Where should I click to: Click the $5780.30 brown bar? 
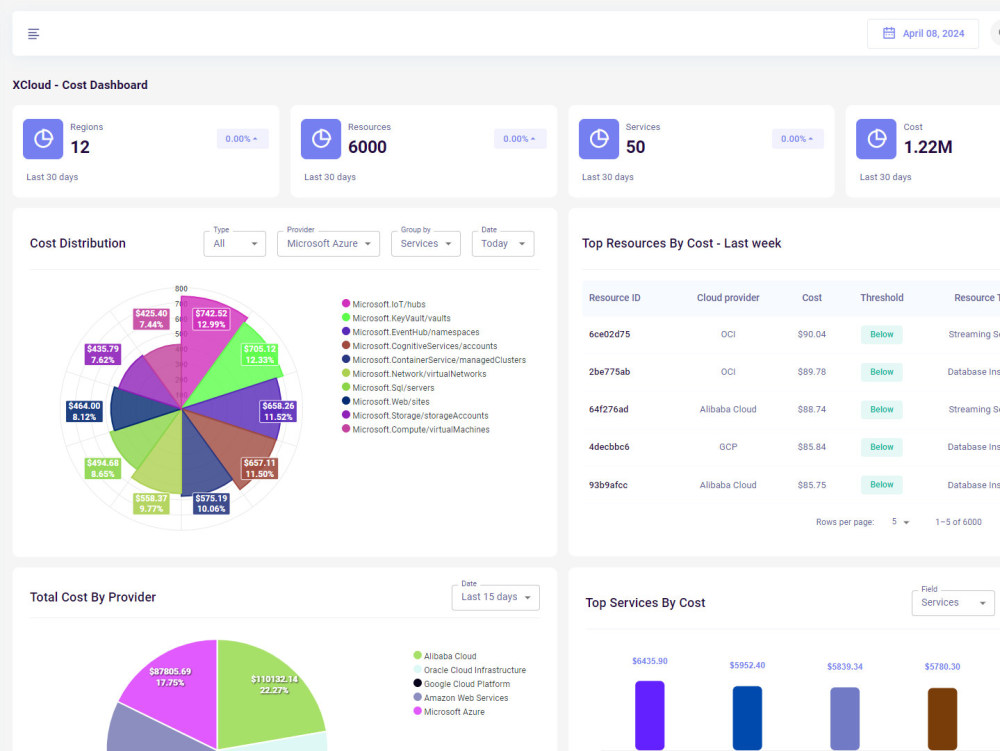(943, 719)
